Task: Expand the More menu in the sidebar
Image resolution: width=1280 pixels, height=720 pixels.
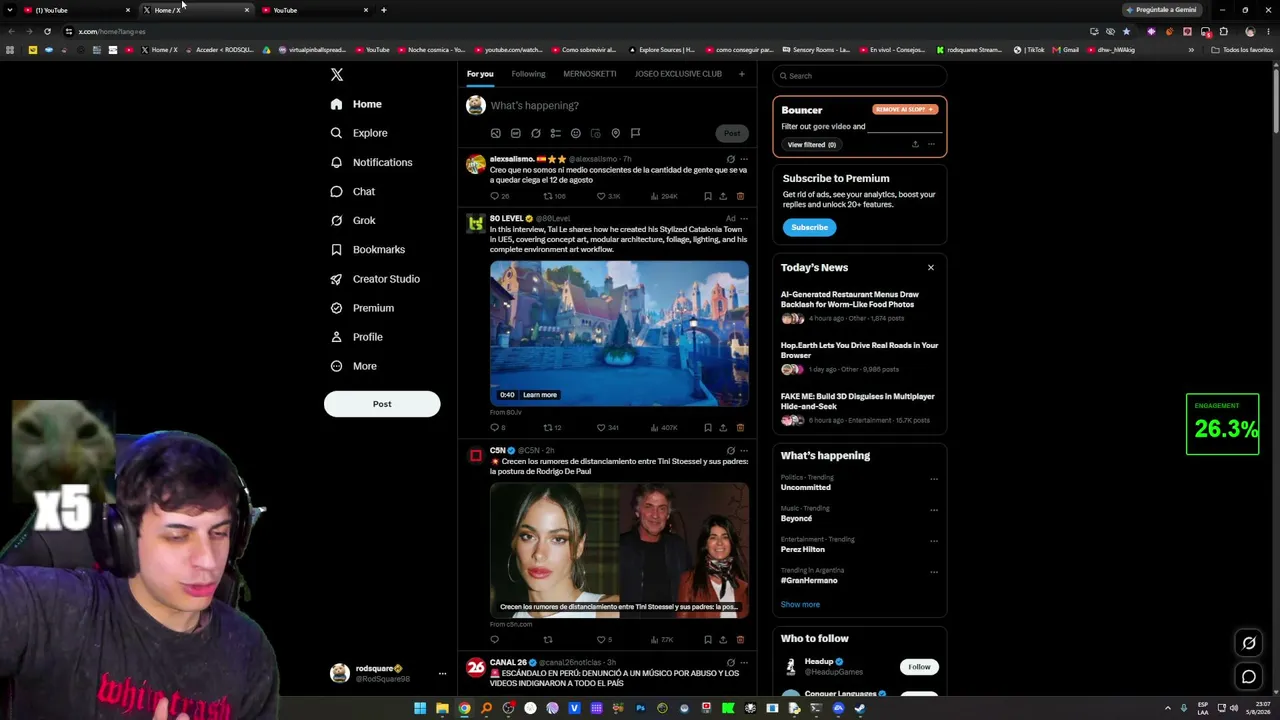Action: click(353, 366)
